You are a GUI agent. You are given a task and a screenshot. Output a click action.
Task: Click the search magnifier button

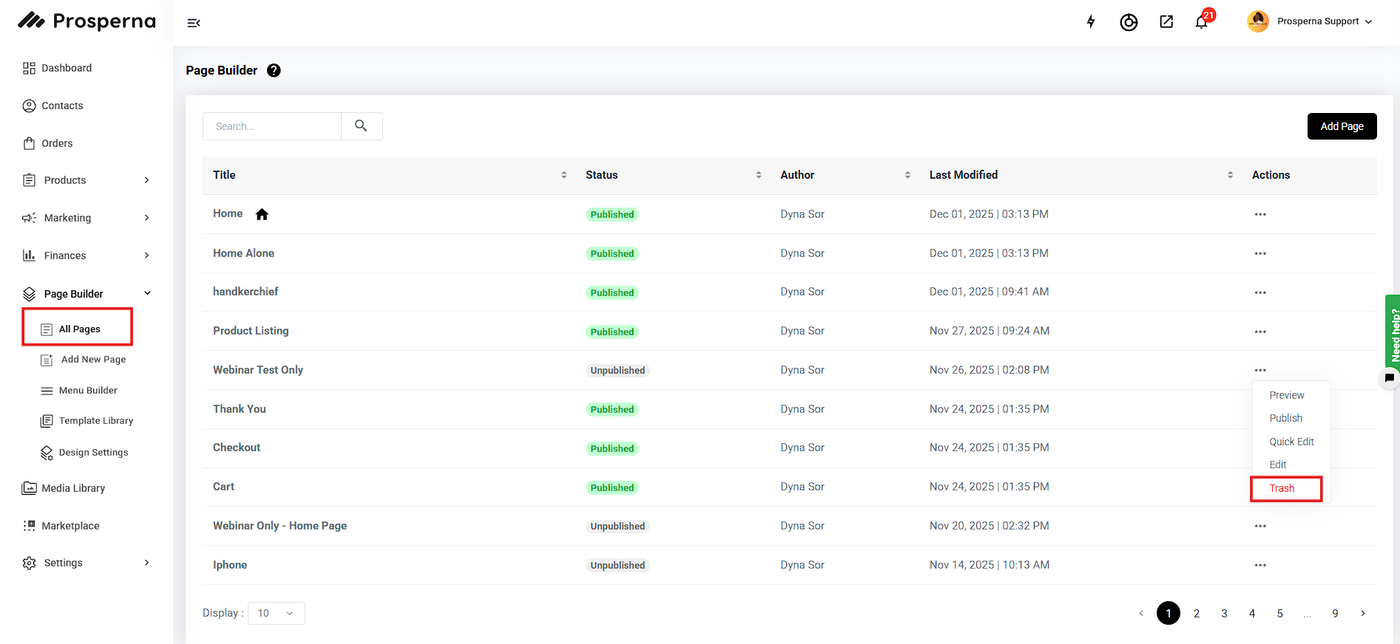coord(361,126)
